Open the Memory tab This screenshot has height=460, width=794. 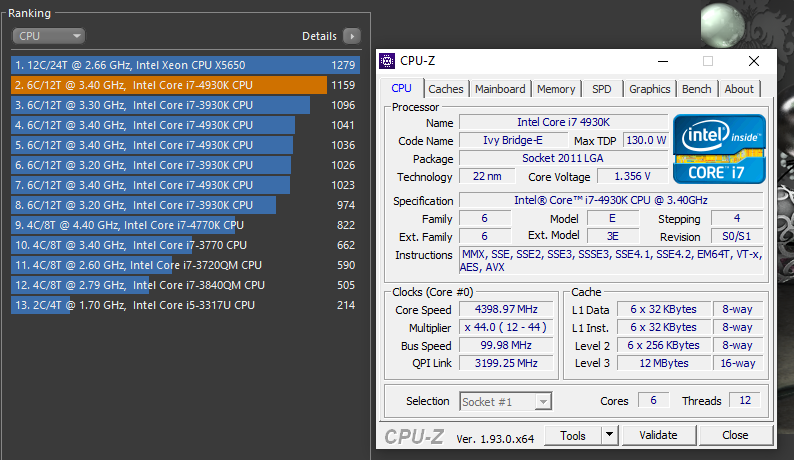556,89
